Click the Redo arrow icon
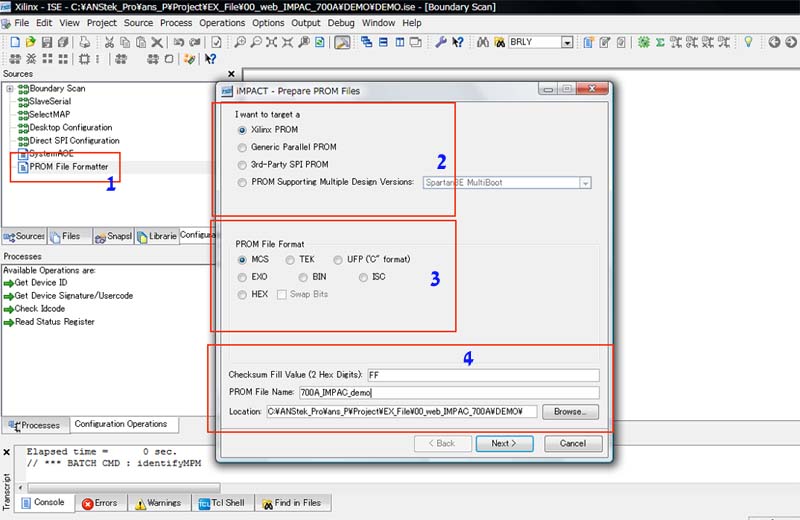This screenshot has width=800, height=520. click(x=194, y=42)
